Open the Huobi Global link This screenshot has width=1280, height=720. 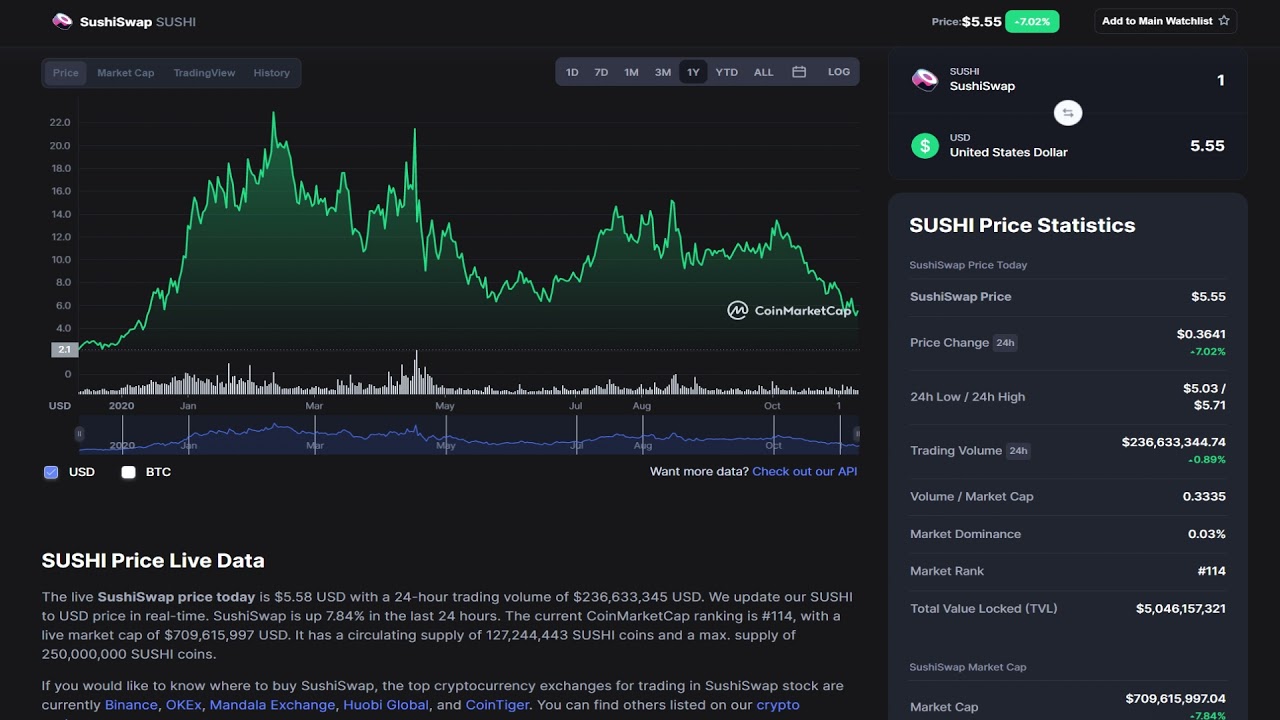coord(386,705)
